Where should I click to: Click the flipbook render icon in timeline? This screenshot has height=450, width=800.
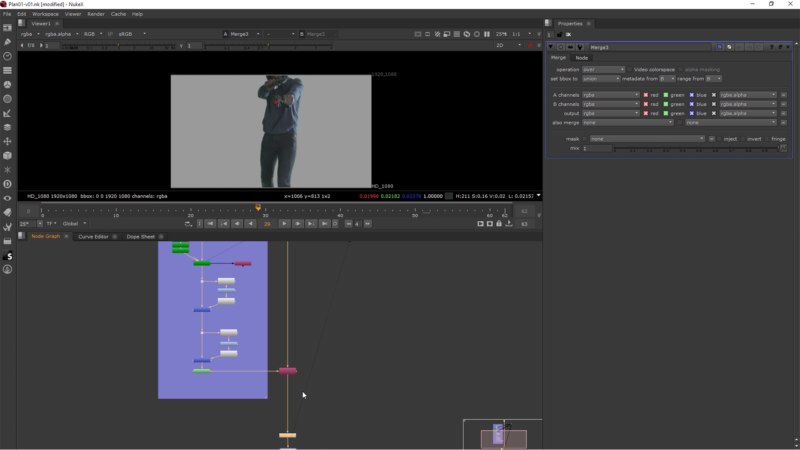[x=480, y=223]
